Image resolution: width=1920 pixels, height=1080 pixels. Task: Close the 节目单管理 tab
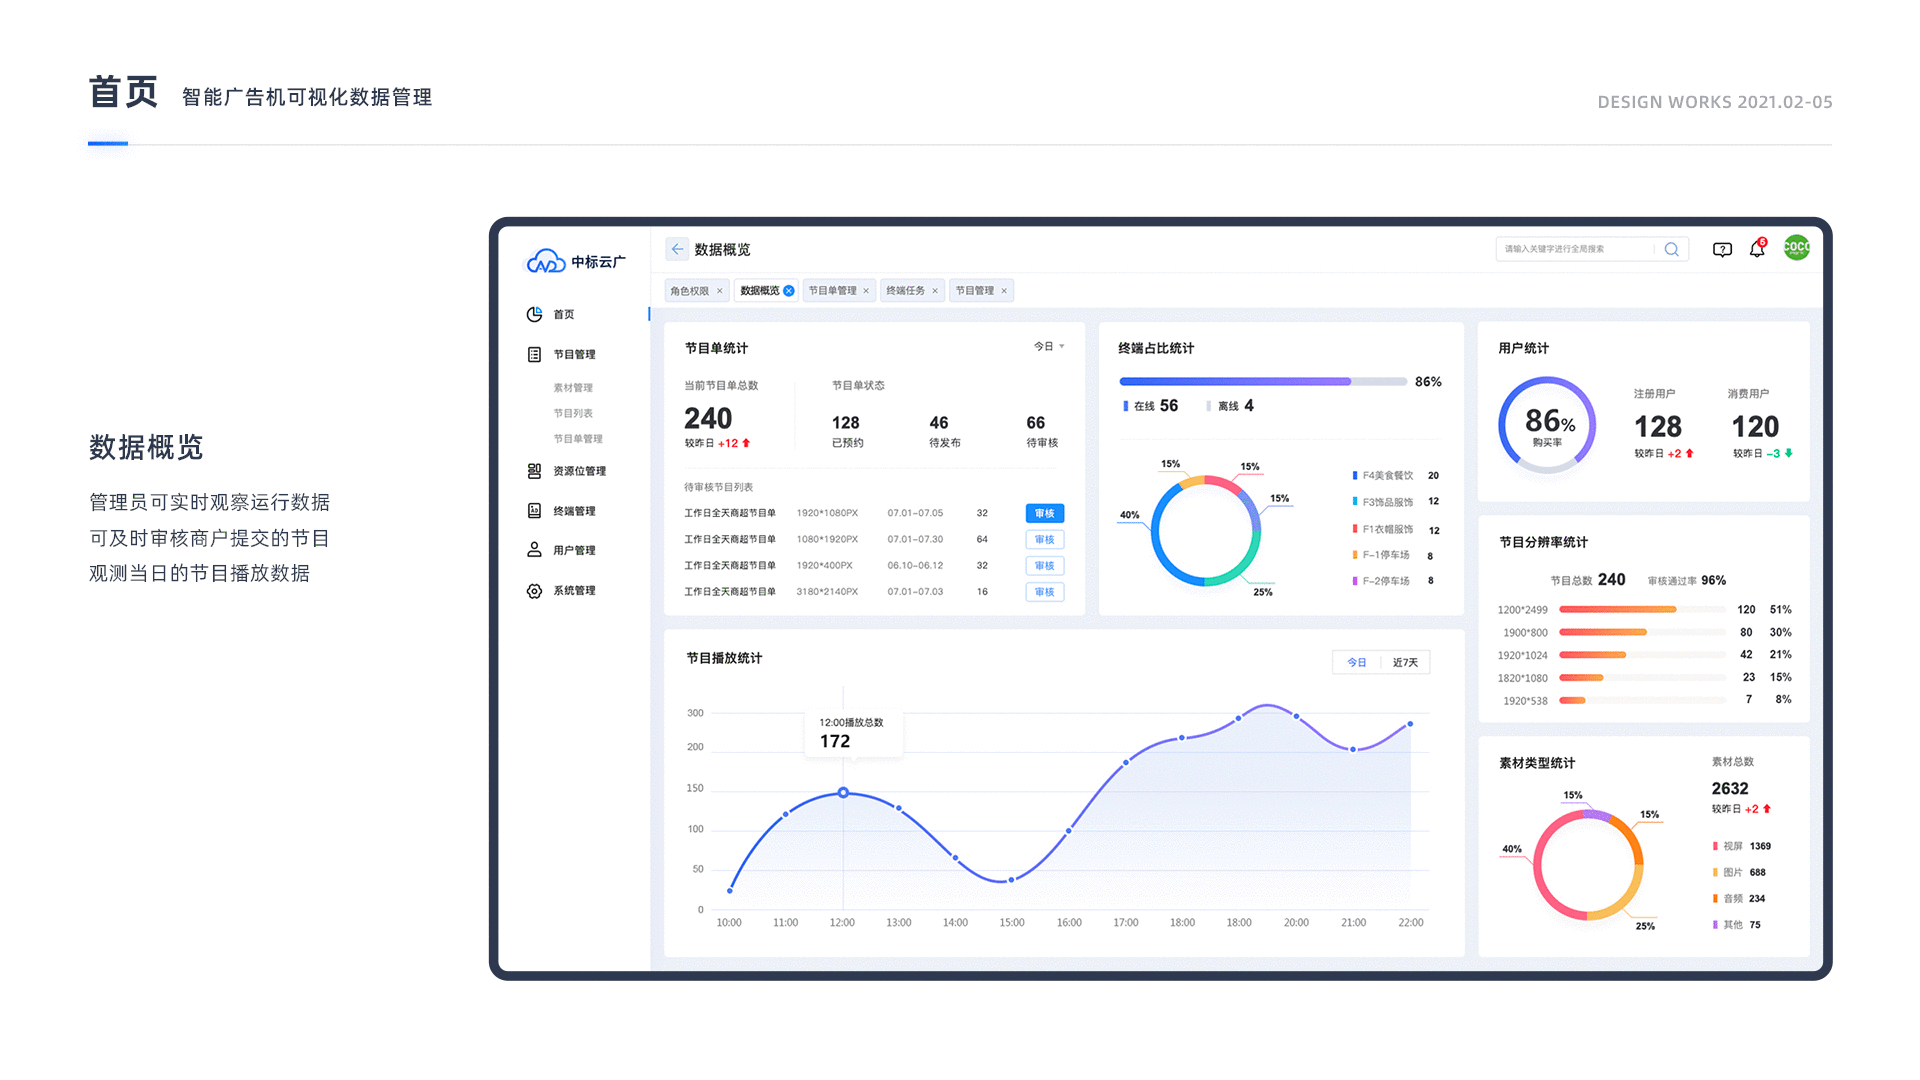[x=866, y=291]
